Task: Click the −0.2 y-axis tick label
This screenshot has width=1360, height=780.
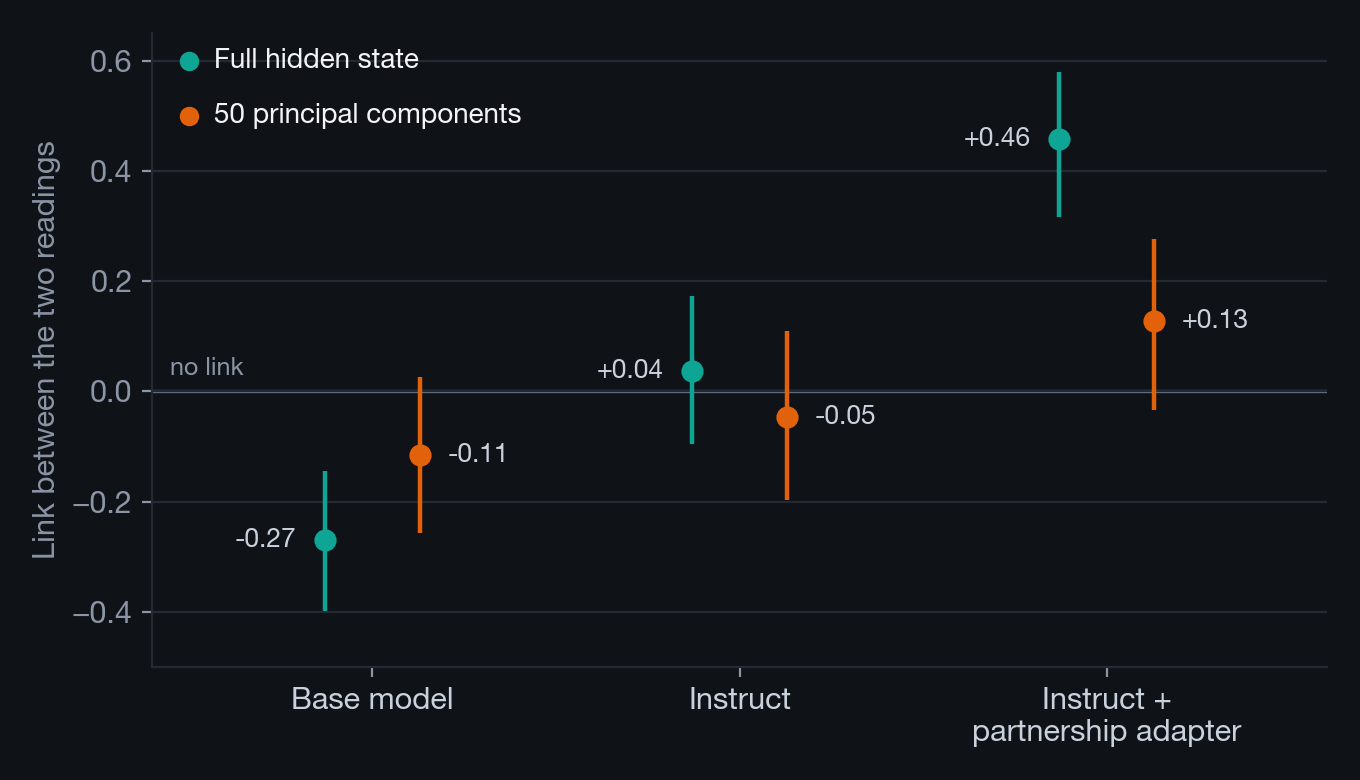Action: (103, 502)
